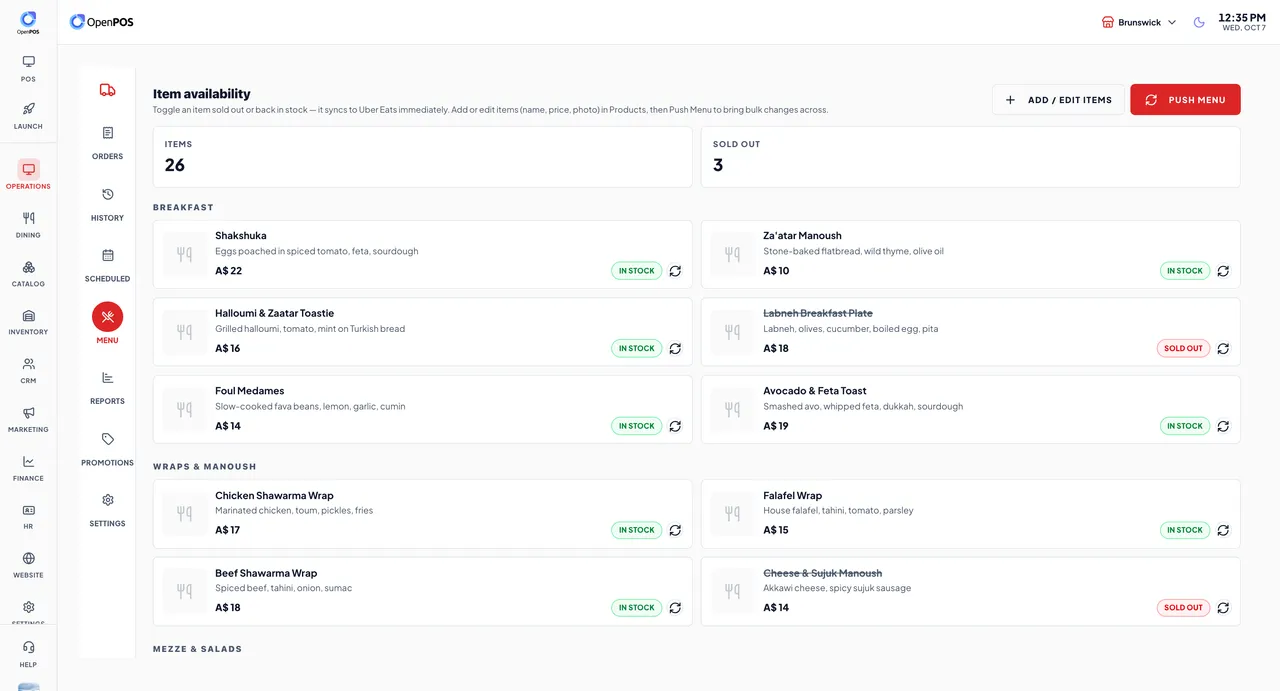Sync the Labneh Breakfast Plate item

click(x=1223, y=348)
